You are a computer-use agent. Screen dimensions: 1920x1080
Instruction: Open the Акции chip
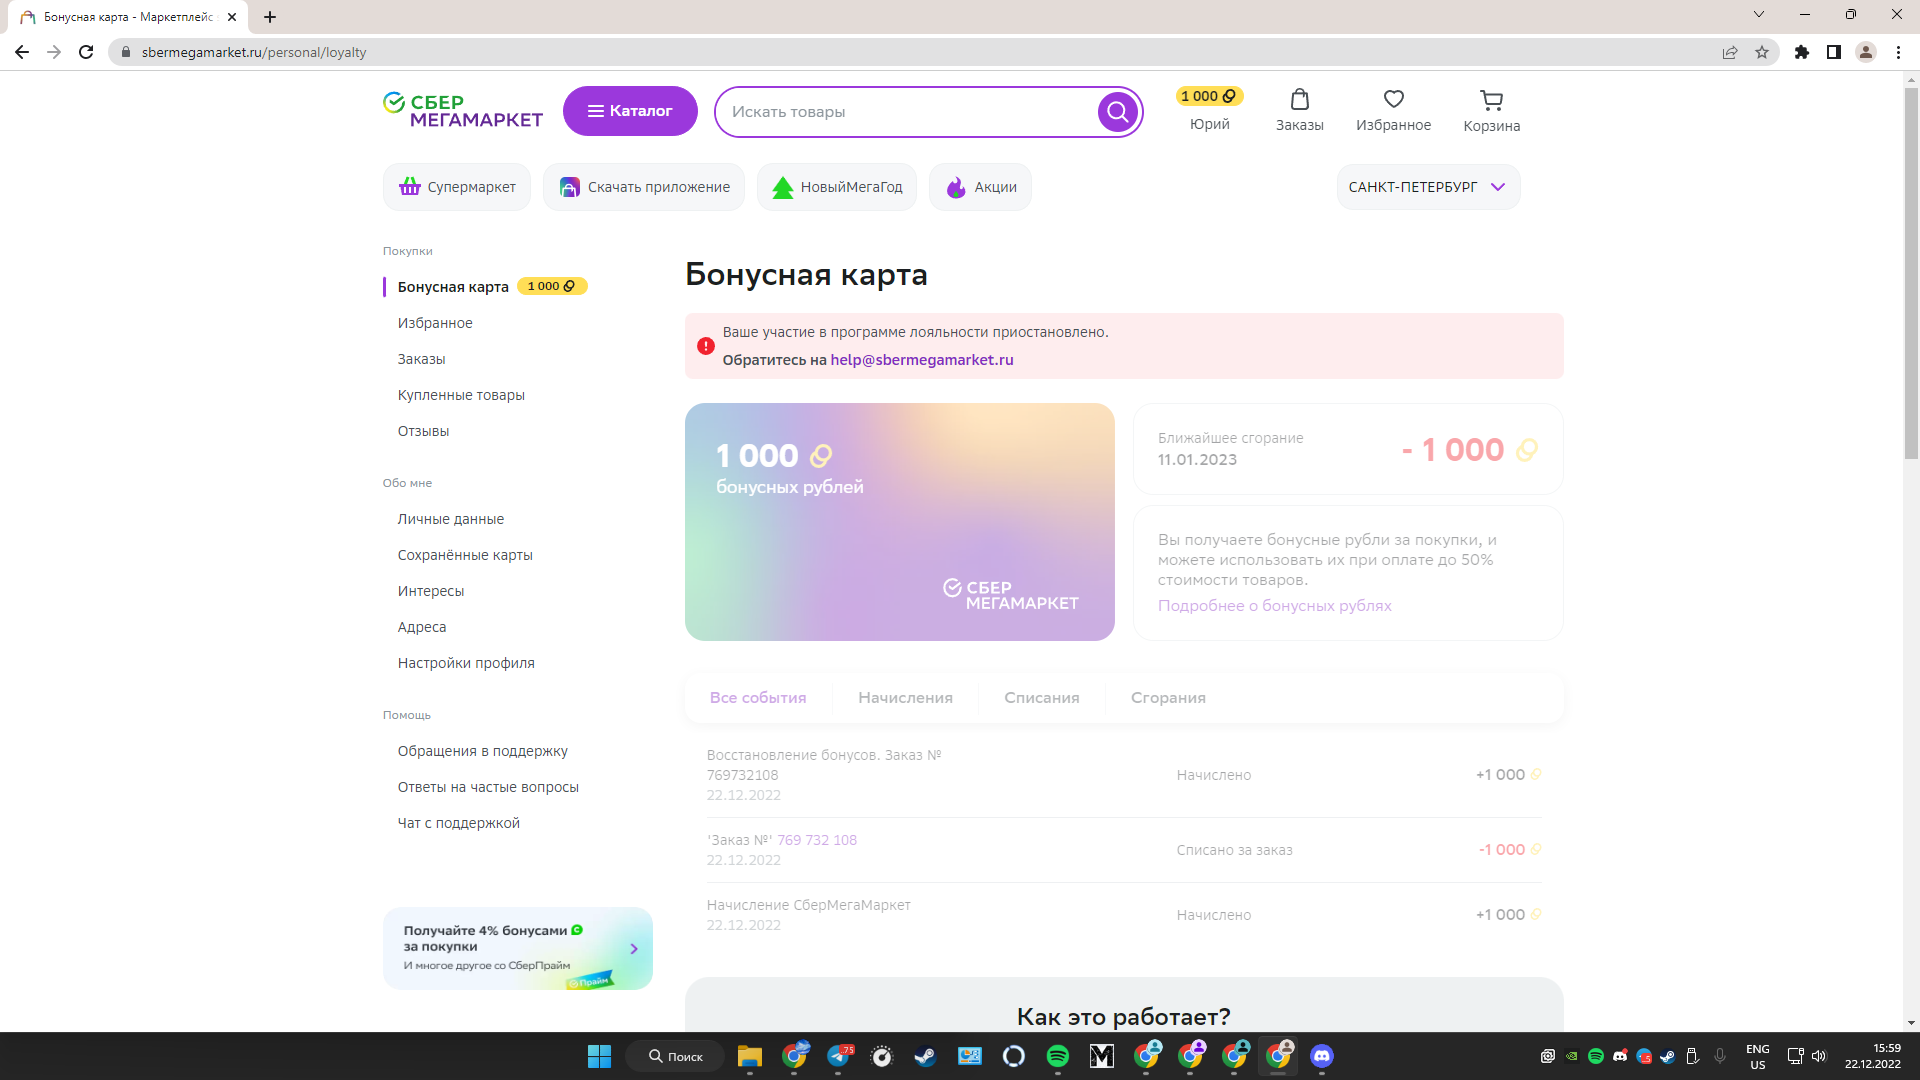point(980,187)
